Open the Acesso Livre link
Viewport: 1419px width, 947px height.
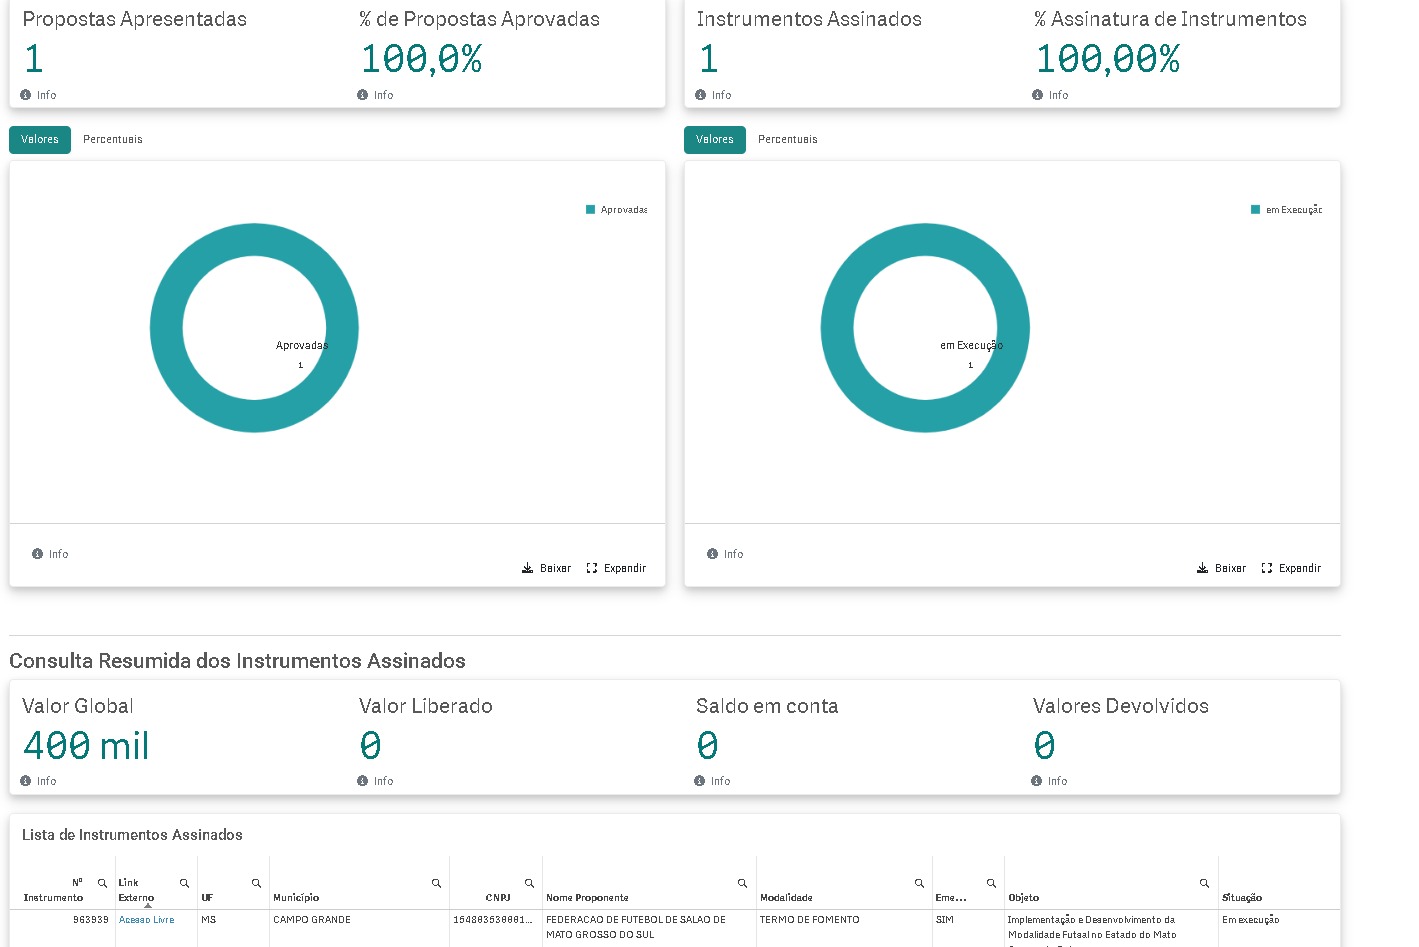coord(146,920)
